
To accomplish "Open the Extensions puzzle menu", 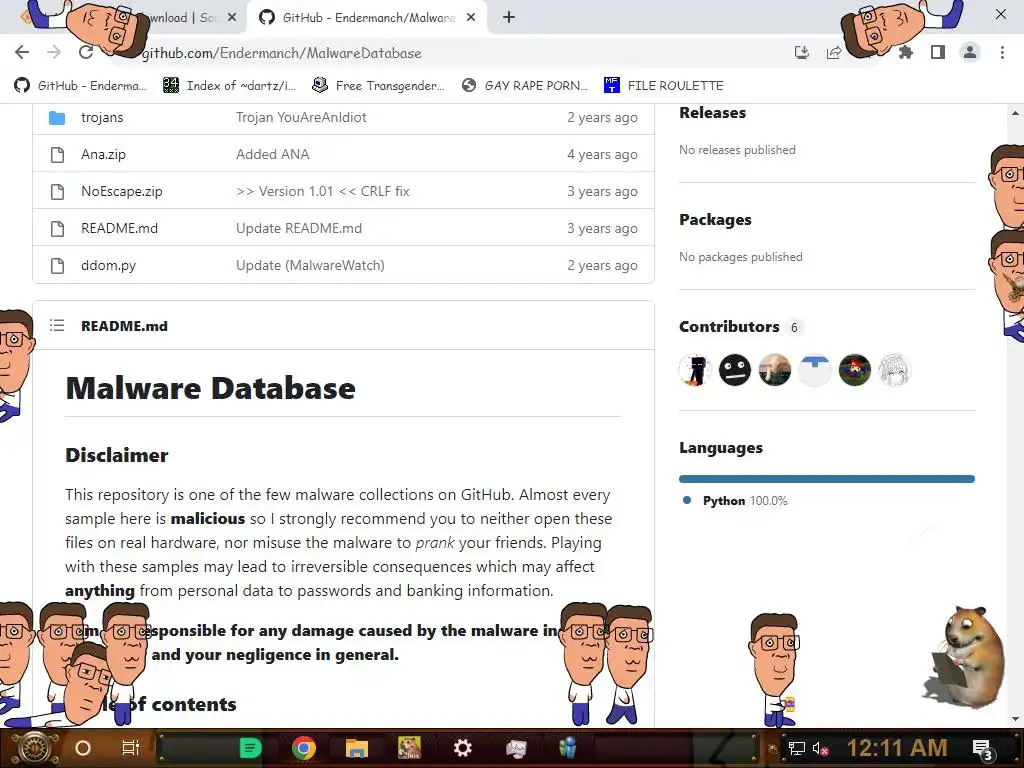I will tap(906, 52).
